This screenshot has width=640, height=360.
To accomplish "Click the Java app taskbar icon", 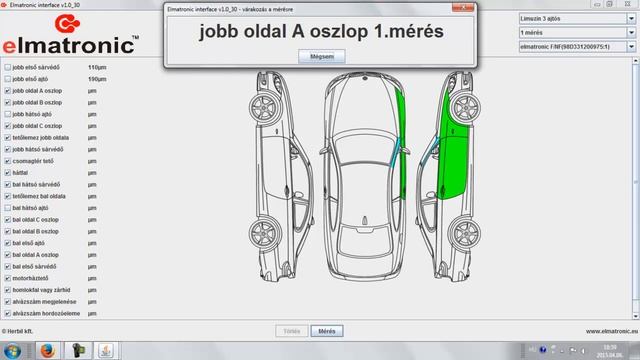I will point(106,351).
